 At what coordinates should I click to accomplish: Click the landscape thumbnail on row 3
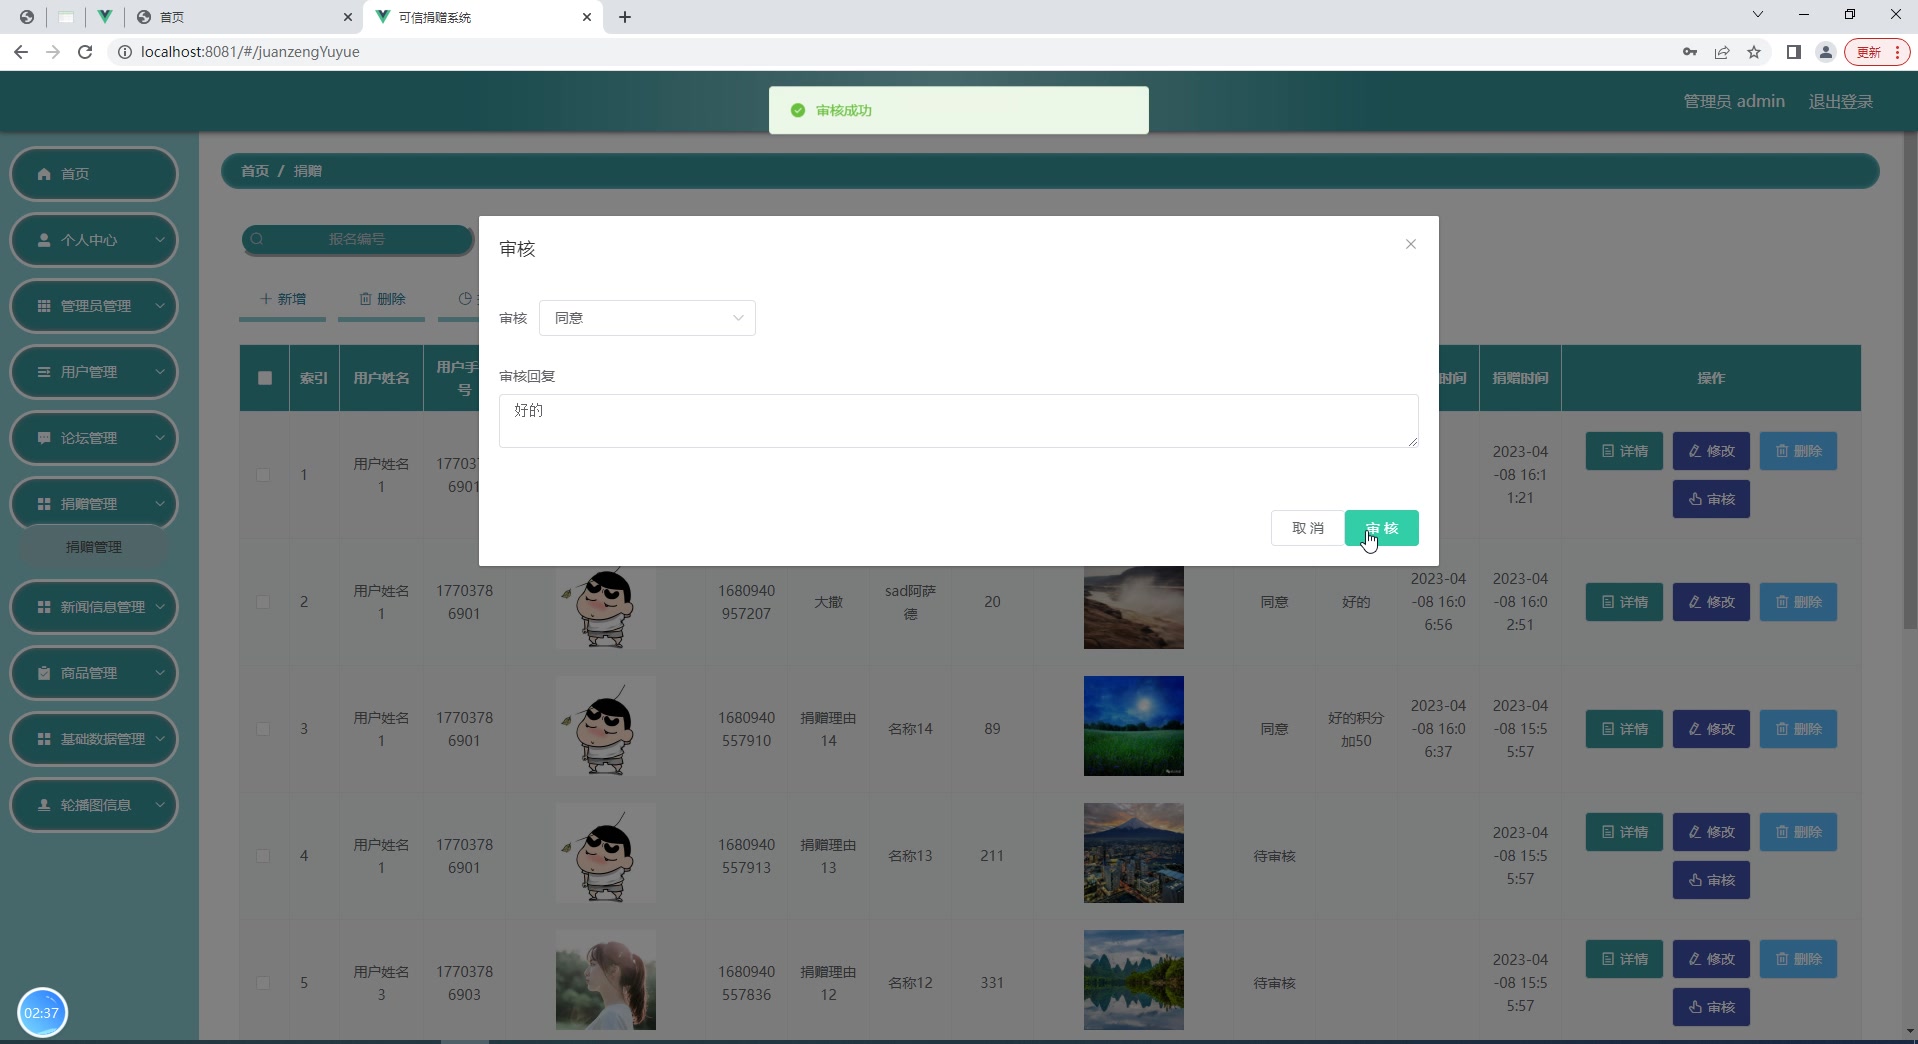[1132, 727]
